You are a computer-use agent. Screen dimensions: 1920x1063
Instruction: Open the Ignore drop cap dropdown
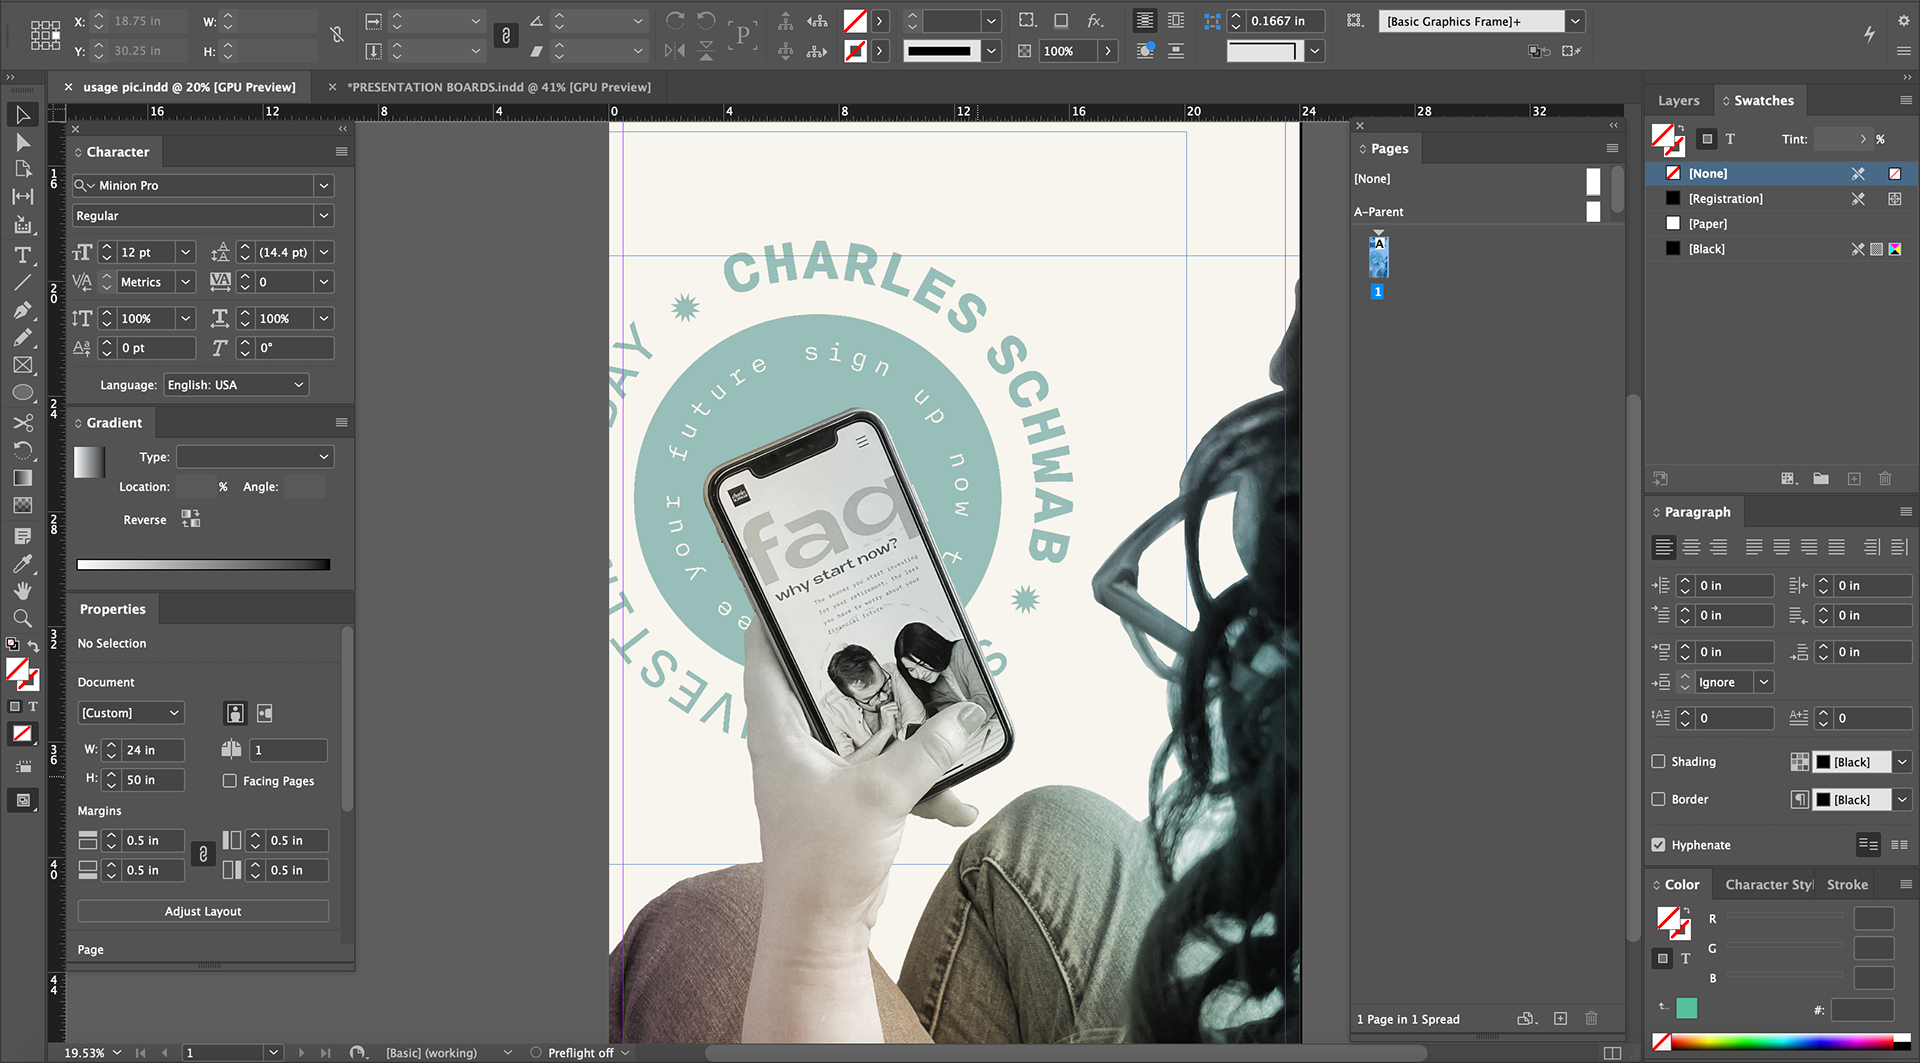click(x=1764, y=682)
